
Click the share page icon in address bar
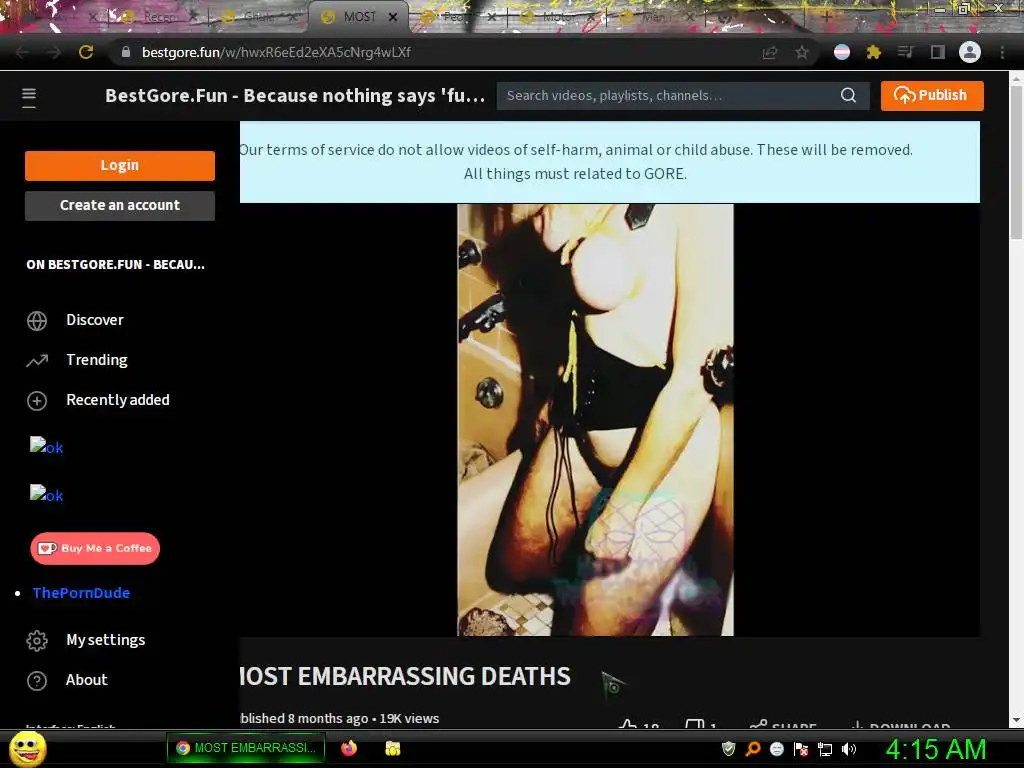(770, 52)
